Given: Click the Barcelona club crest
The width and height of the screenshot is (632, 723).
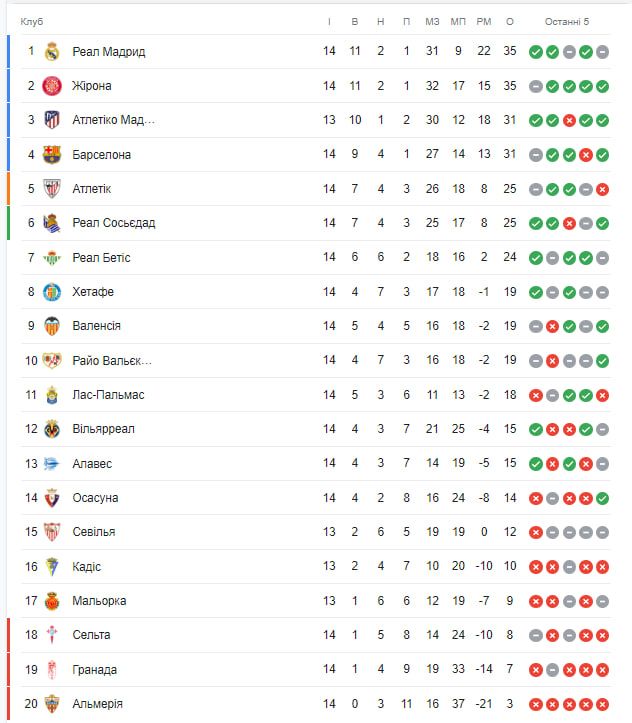Looking at the screenshot, I should tap(52, 155).
